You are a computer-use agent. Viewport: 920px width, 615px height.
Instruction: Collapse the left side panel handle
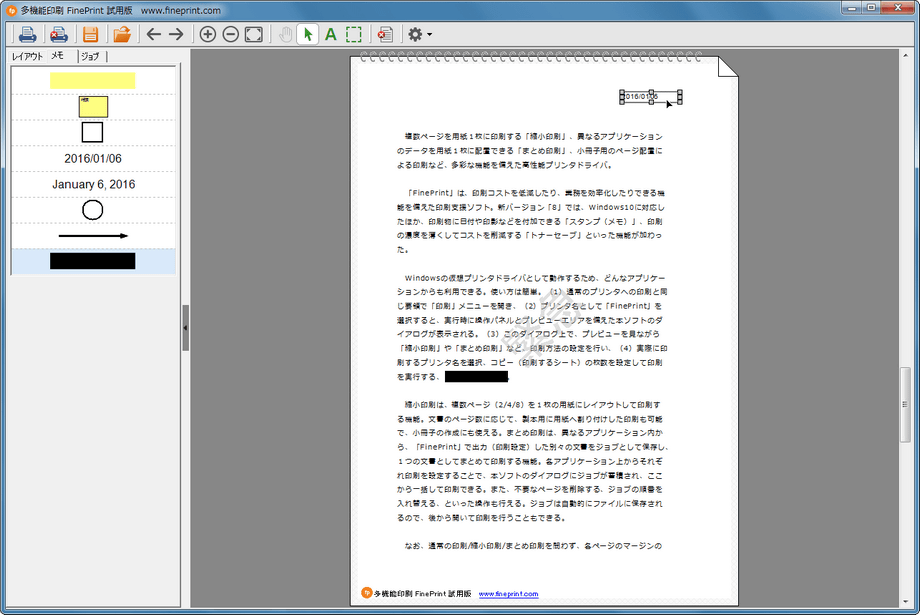(x=185, y=328)
